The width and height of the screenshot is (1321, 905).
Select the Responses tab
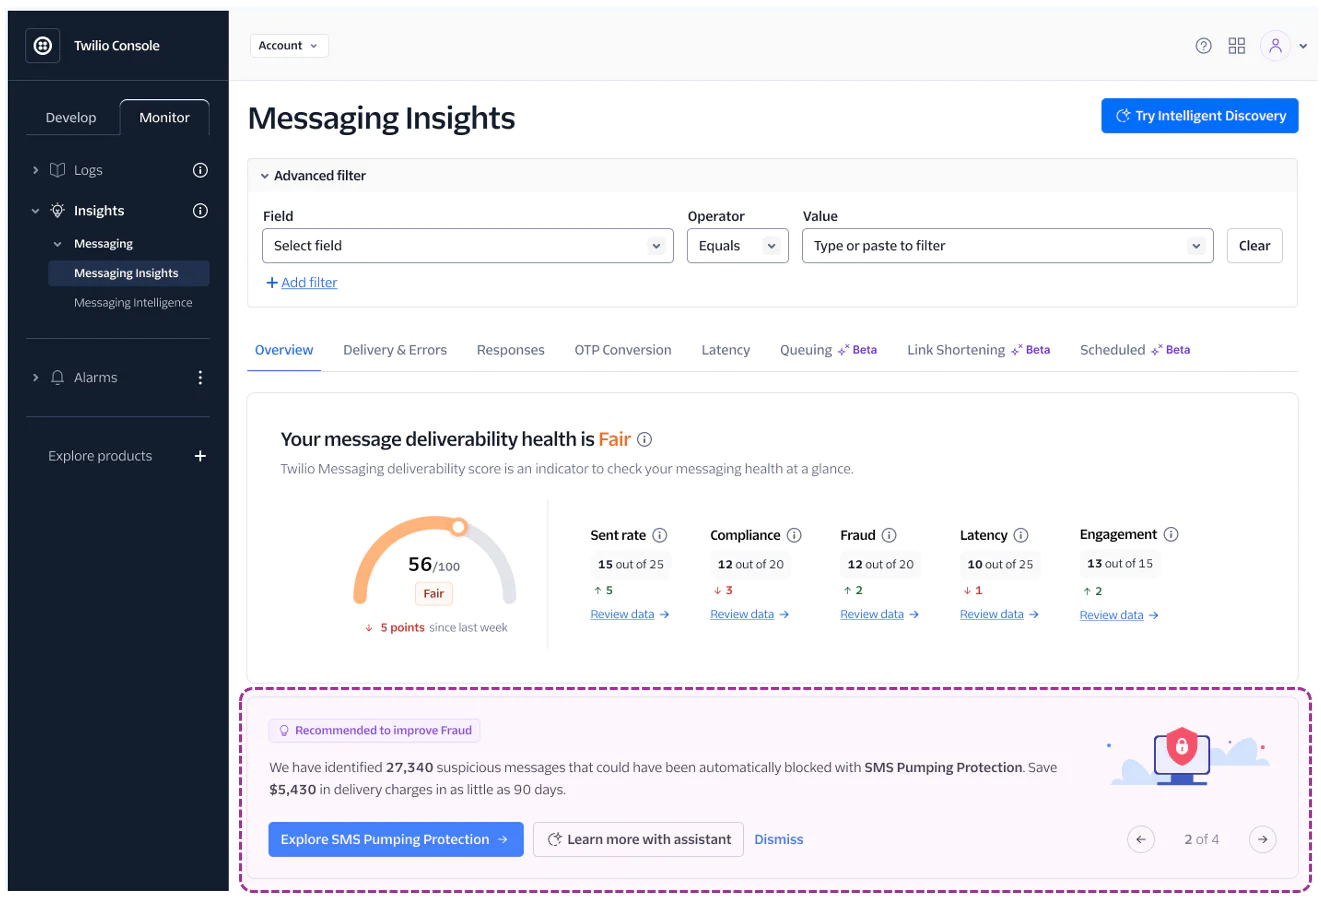(x=511, y=350)
